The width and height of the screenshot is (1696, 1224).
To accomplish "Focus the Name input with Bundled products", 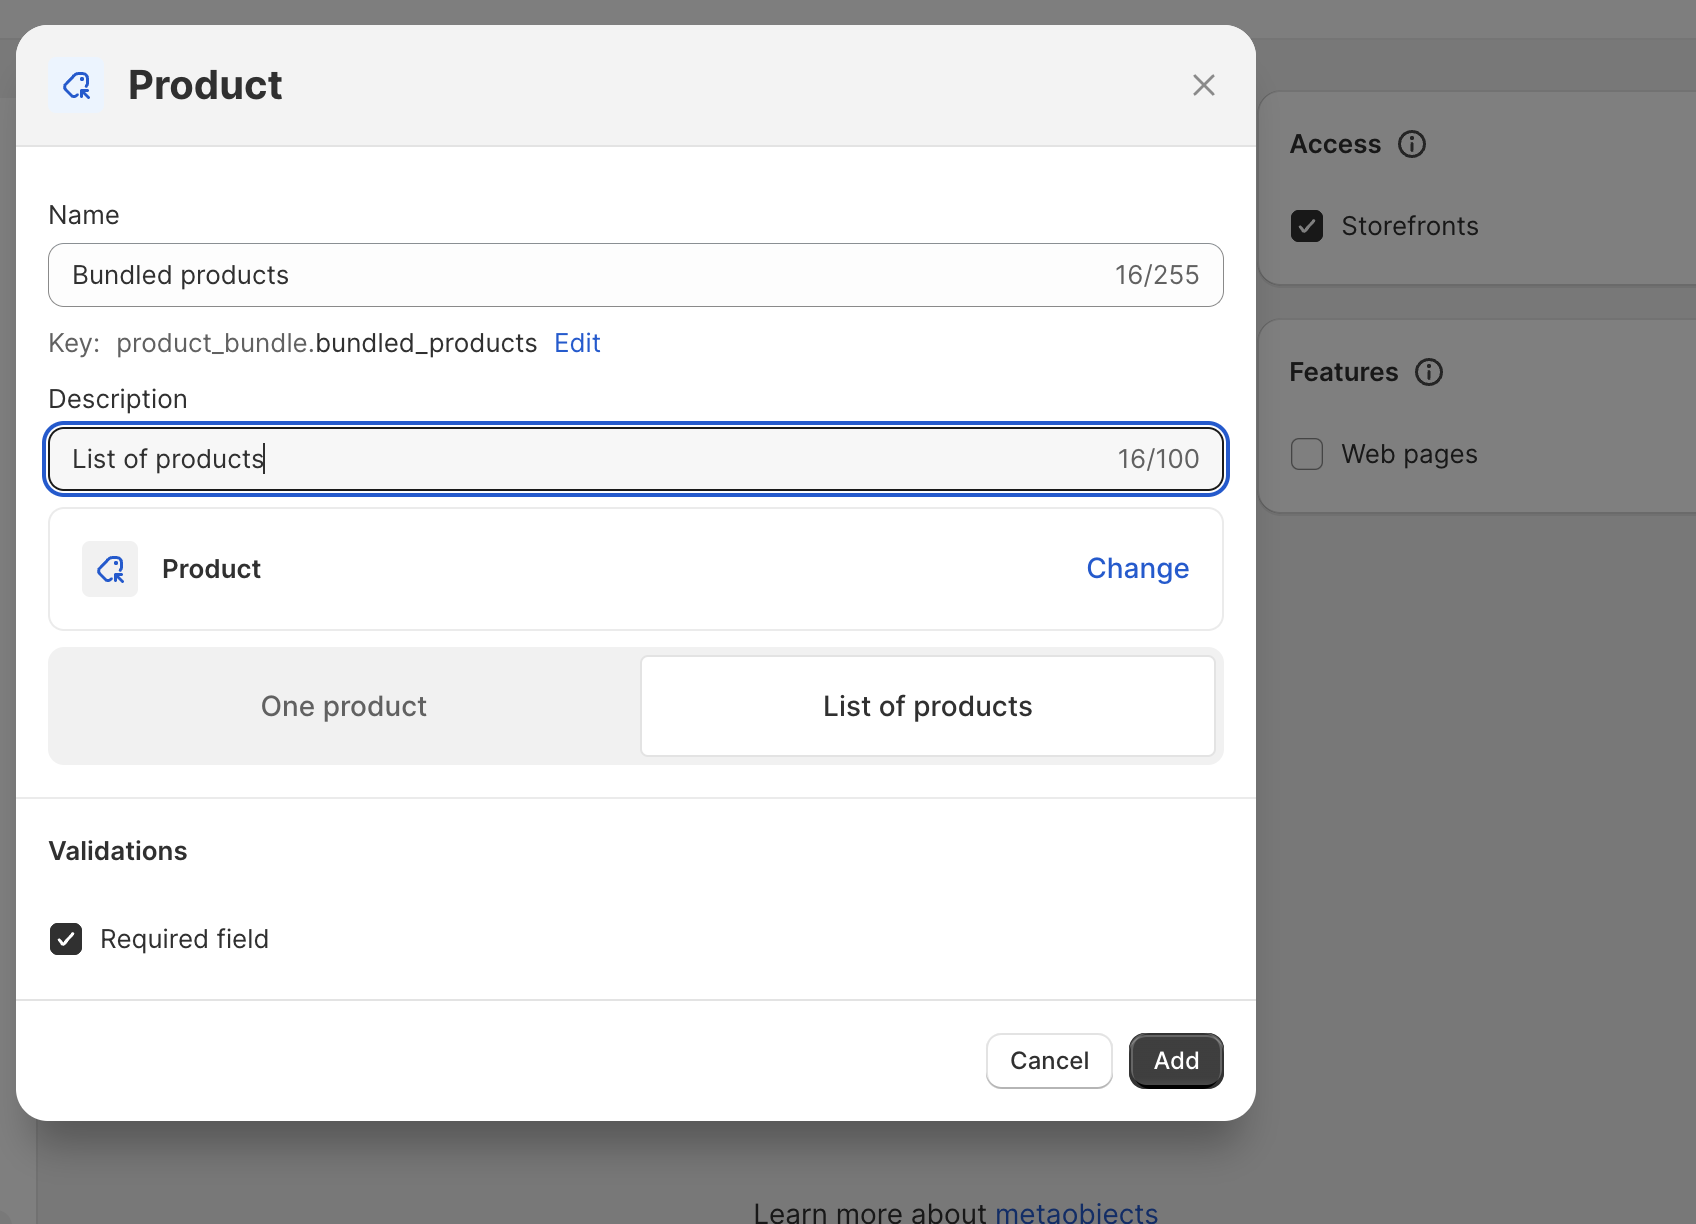I will pyautogui.click(x=580, y=275).
